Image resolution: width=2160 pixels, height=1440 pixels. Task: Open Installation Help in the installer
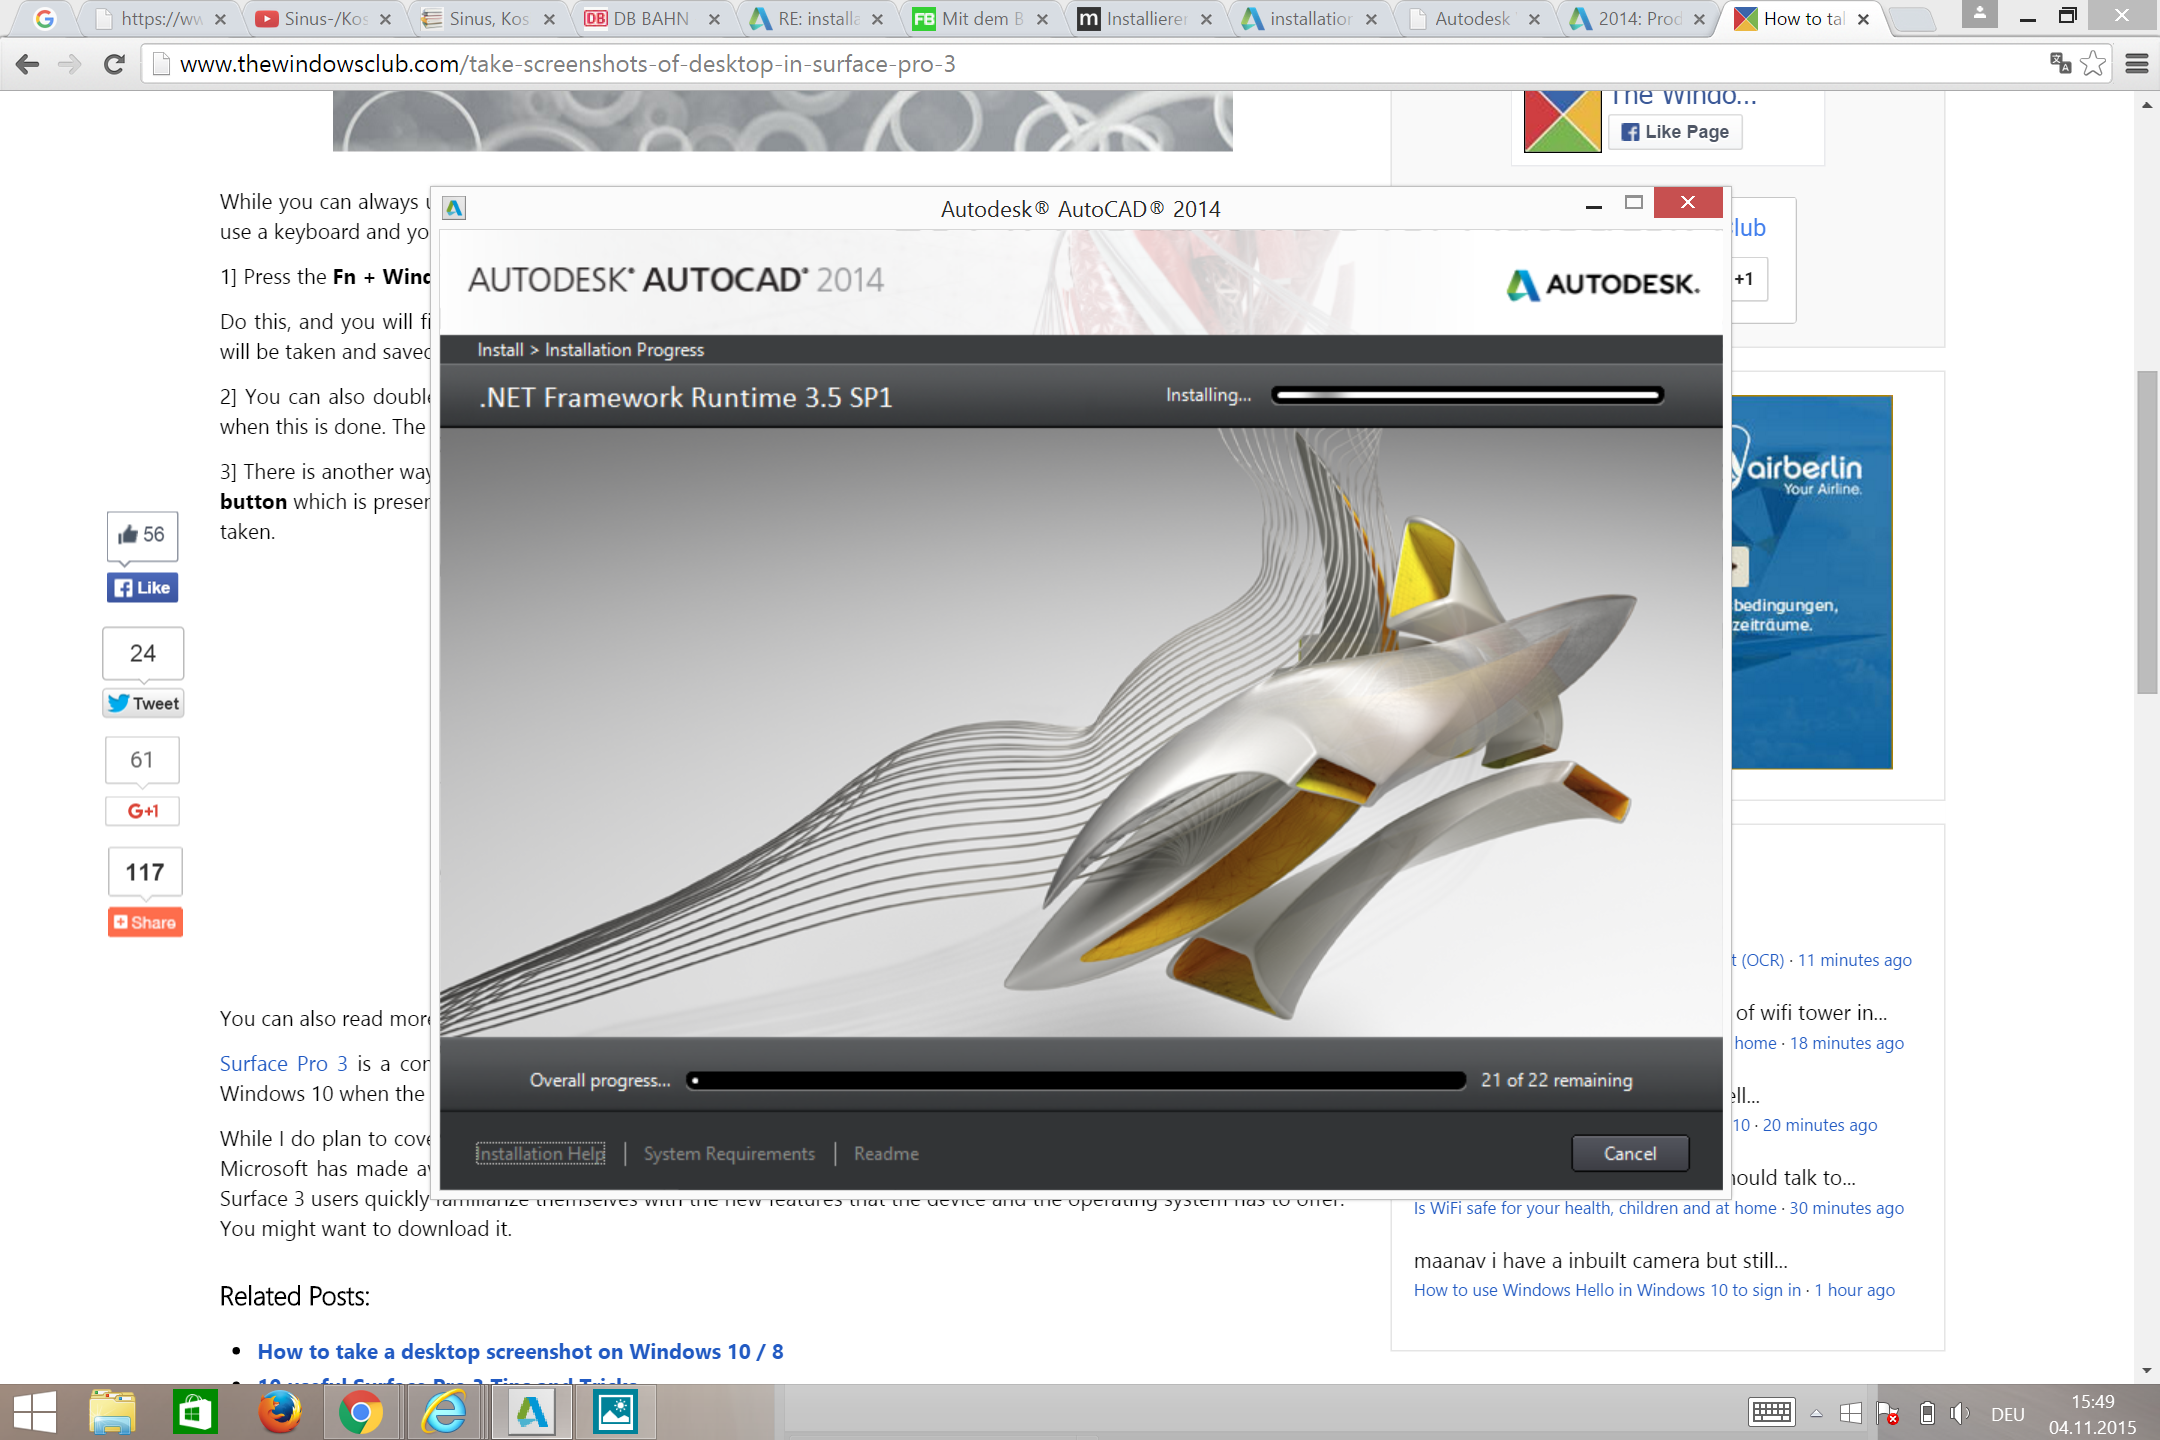click(540, 1153)
